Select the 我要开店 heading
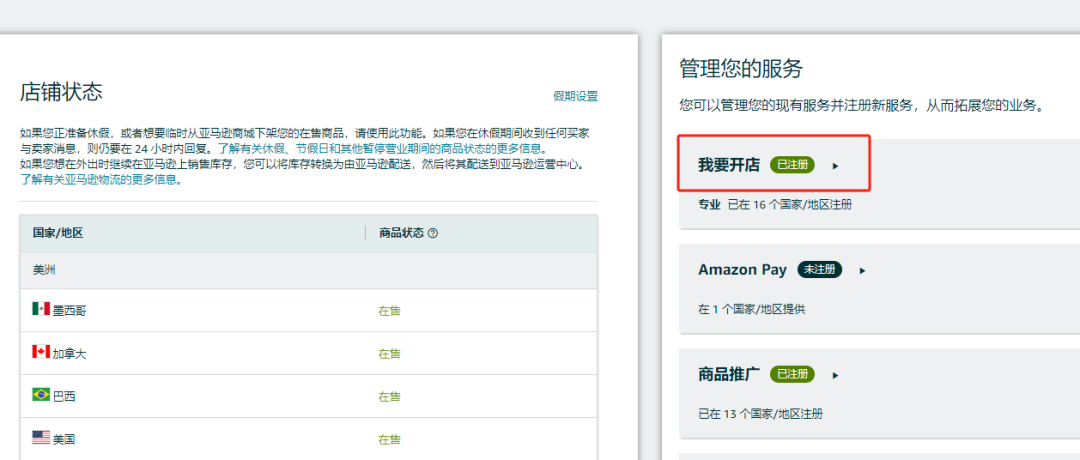Screen dimensions: 1080x460 click(x=729, y=165)
